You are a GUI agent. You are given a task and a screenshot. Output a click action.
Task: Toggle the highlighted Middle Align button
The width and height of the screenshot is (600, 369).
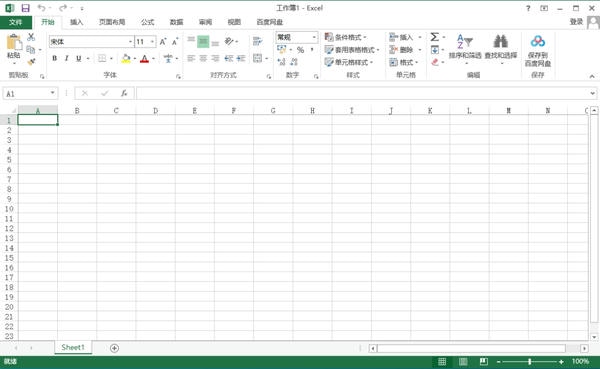point(203,41)
